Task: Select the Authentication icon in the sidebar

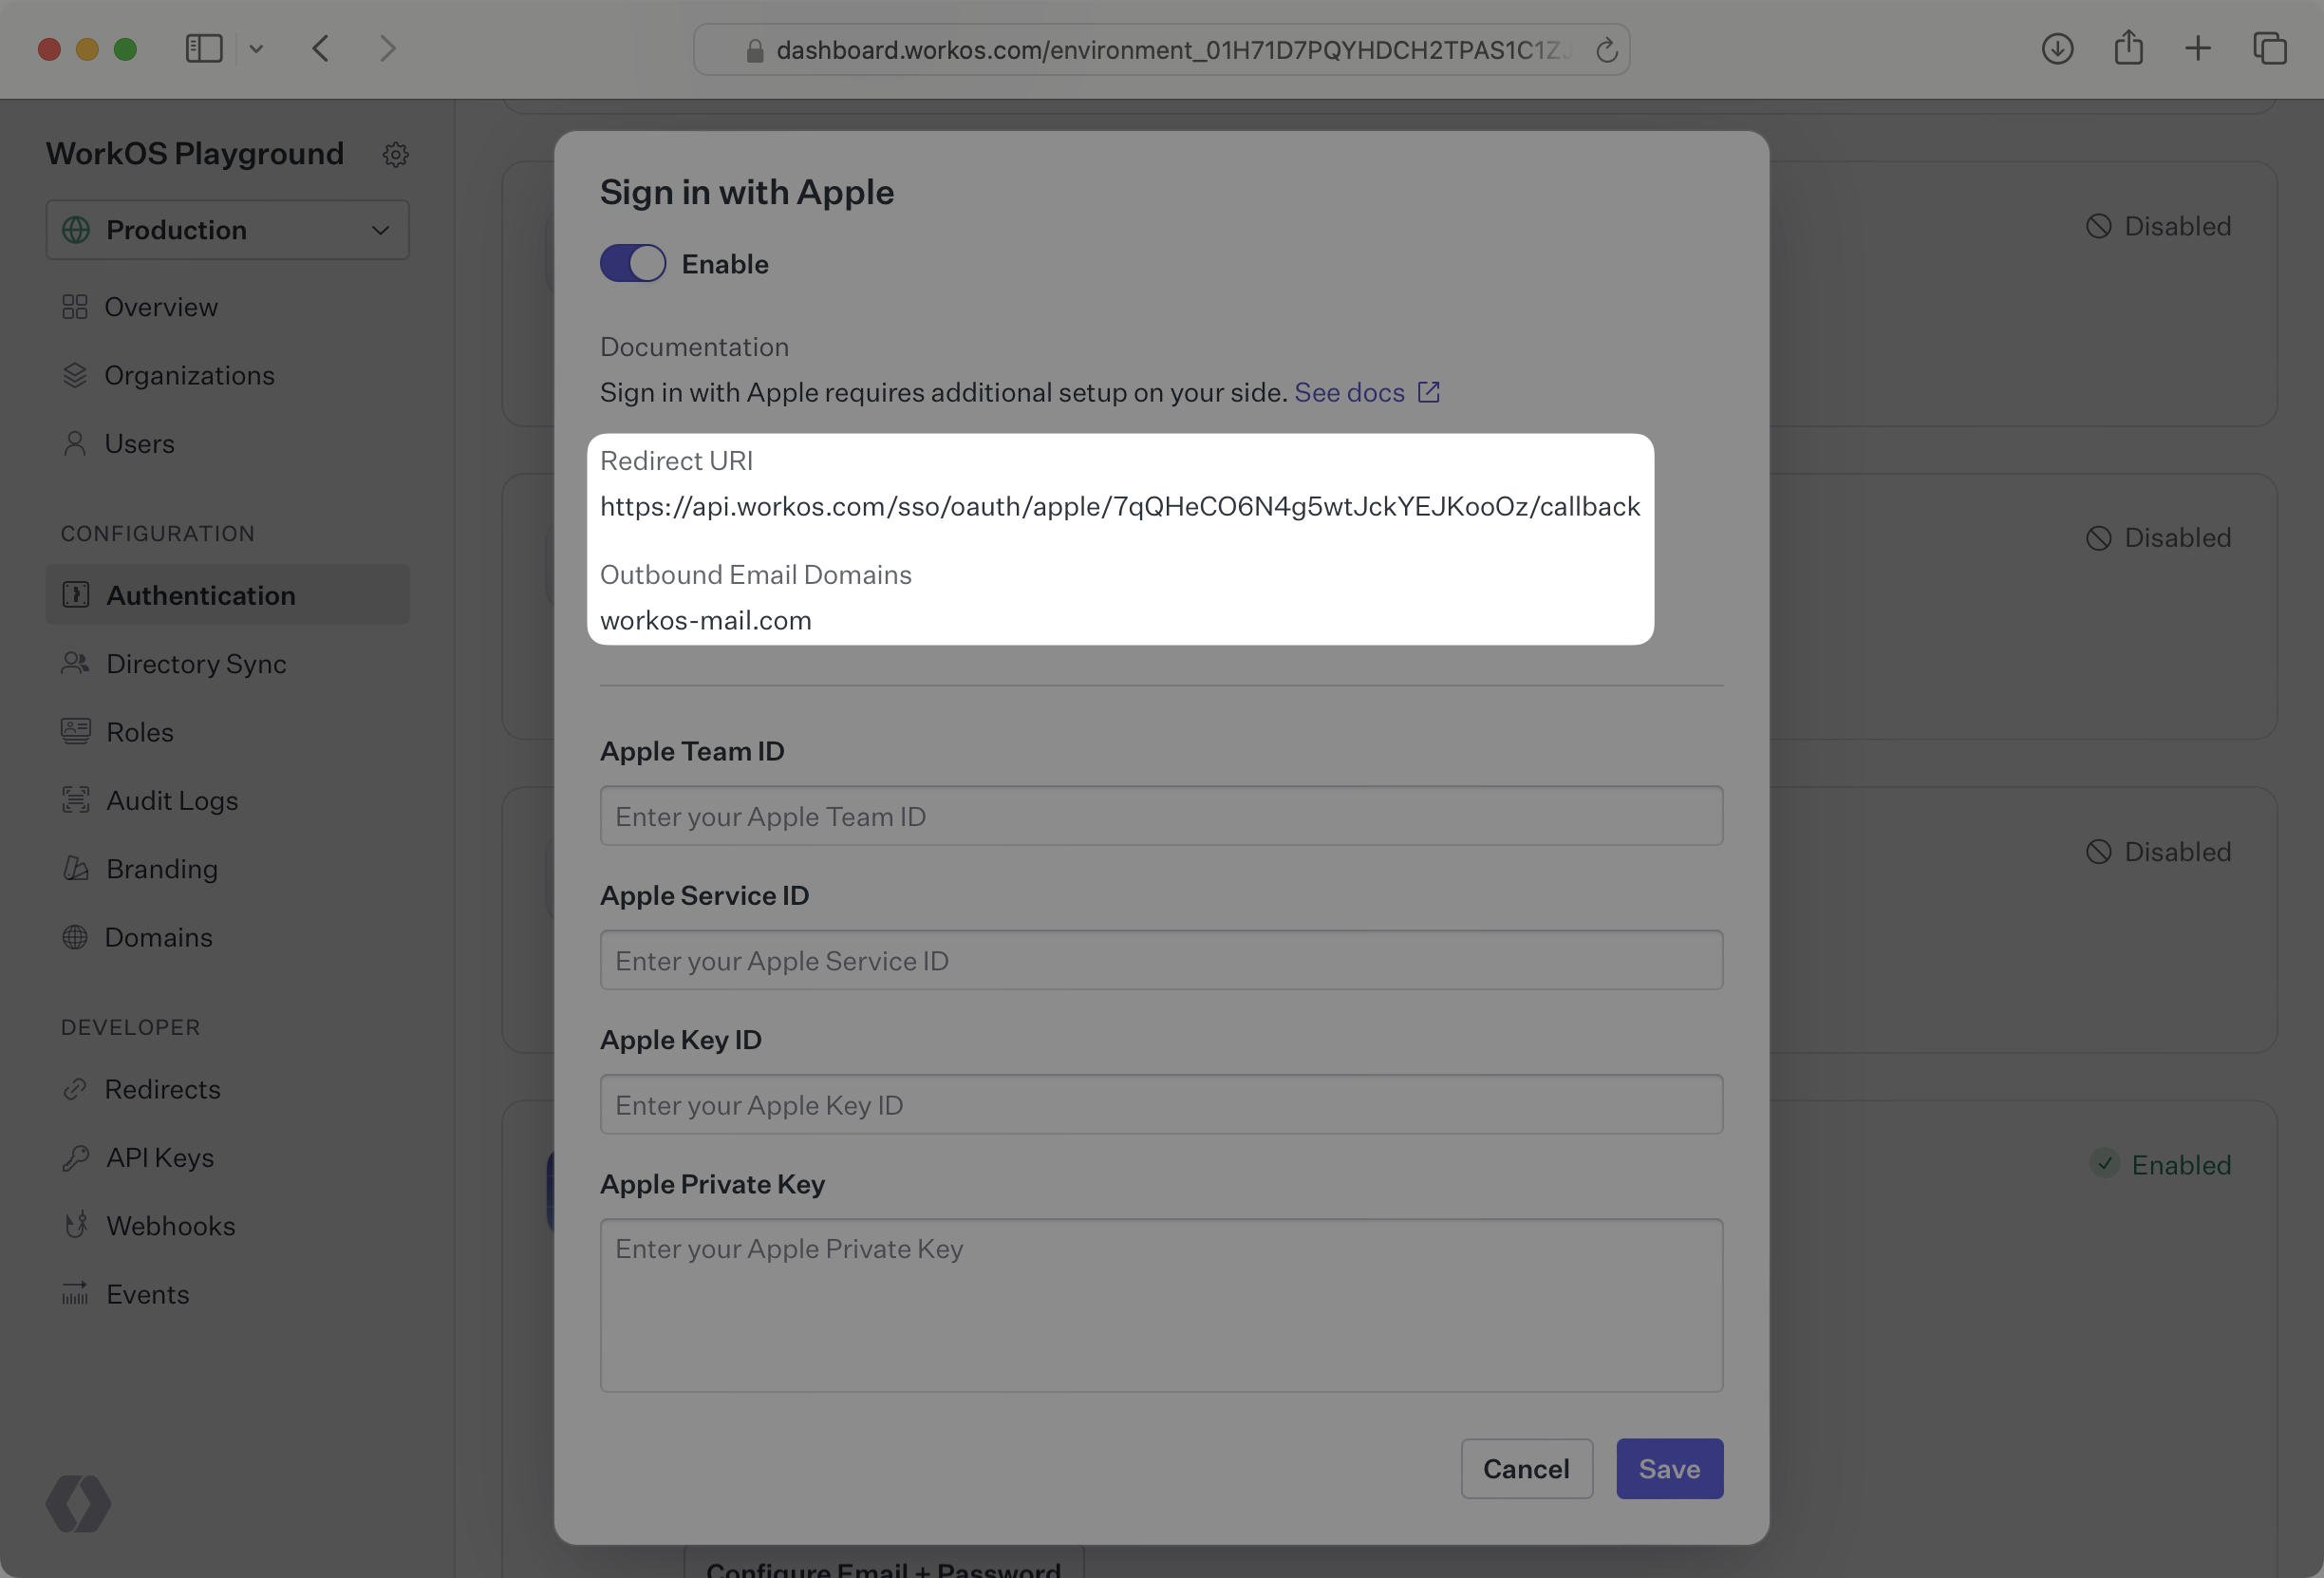Action: [x=78, y=594]
